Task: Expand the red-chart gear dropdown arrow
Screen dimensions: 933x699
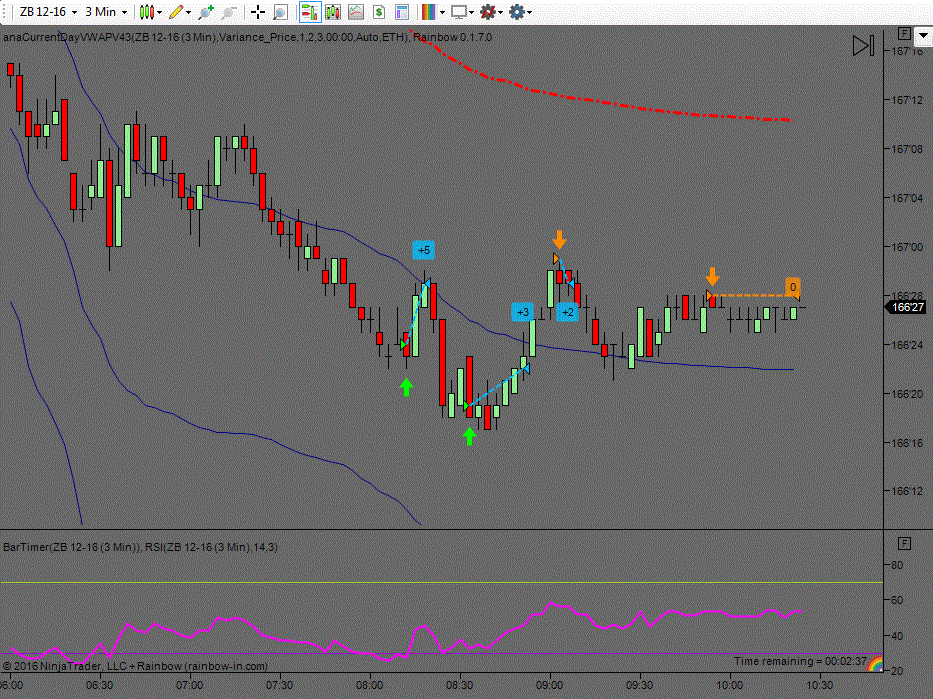Action: coord(501,12)
